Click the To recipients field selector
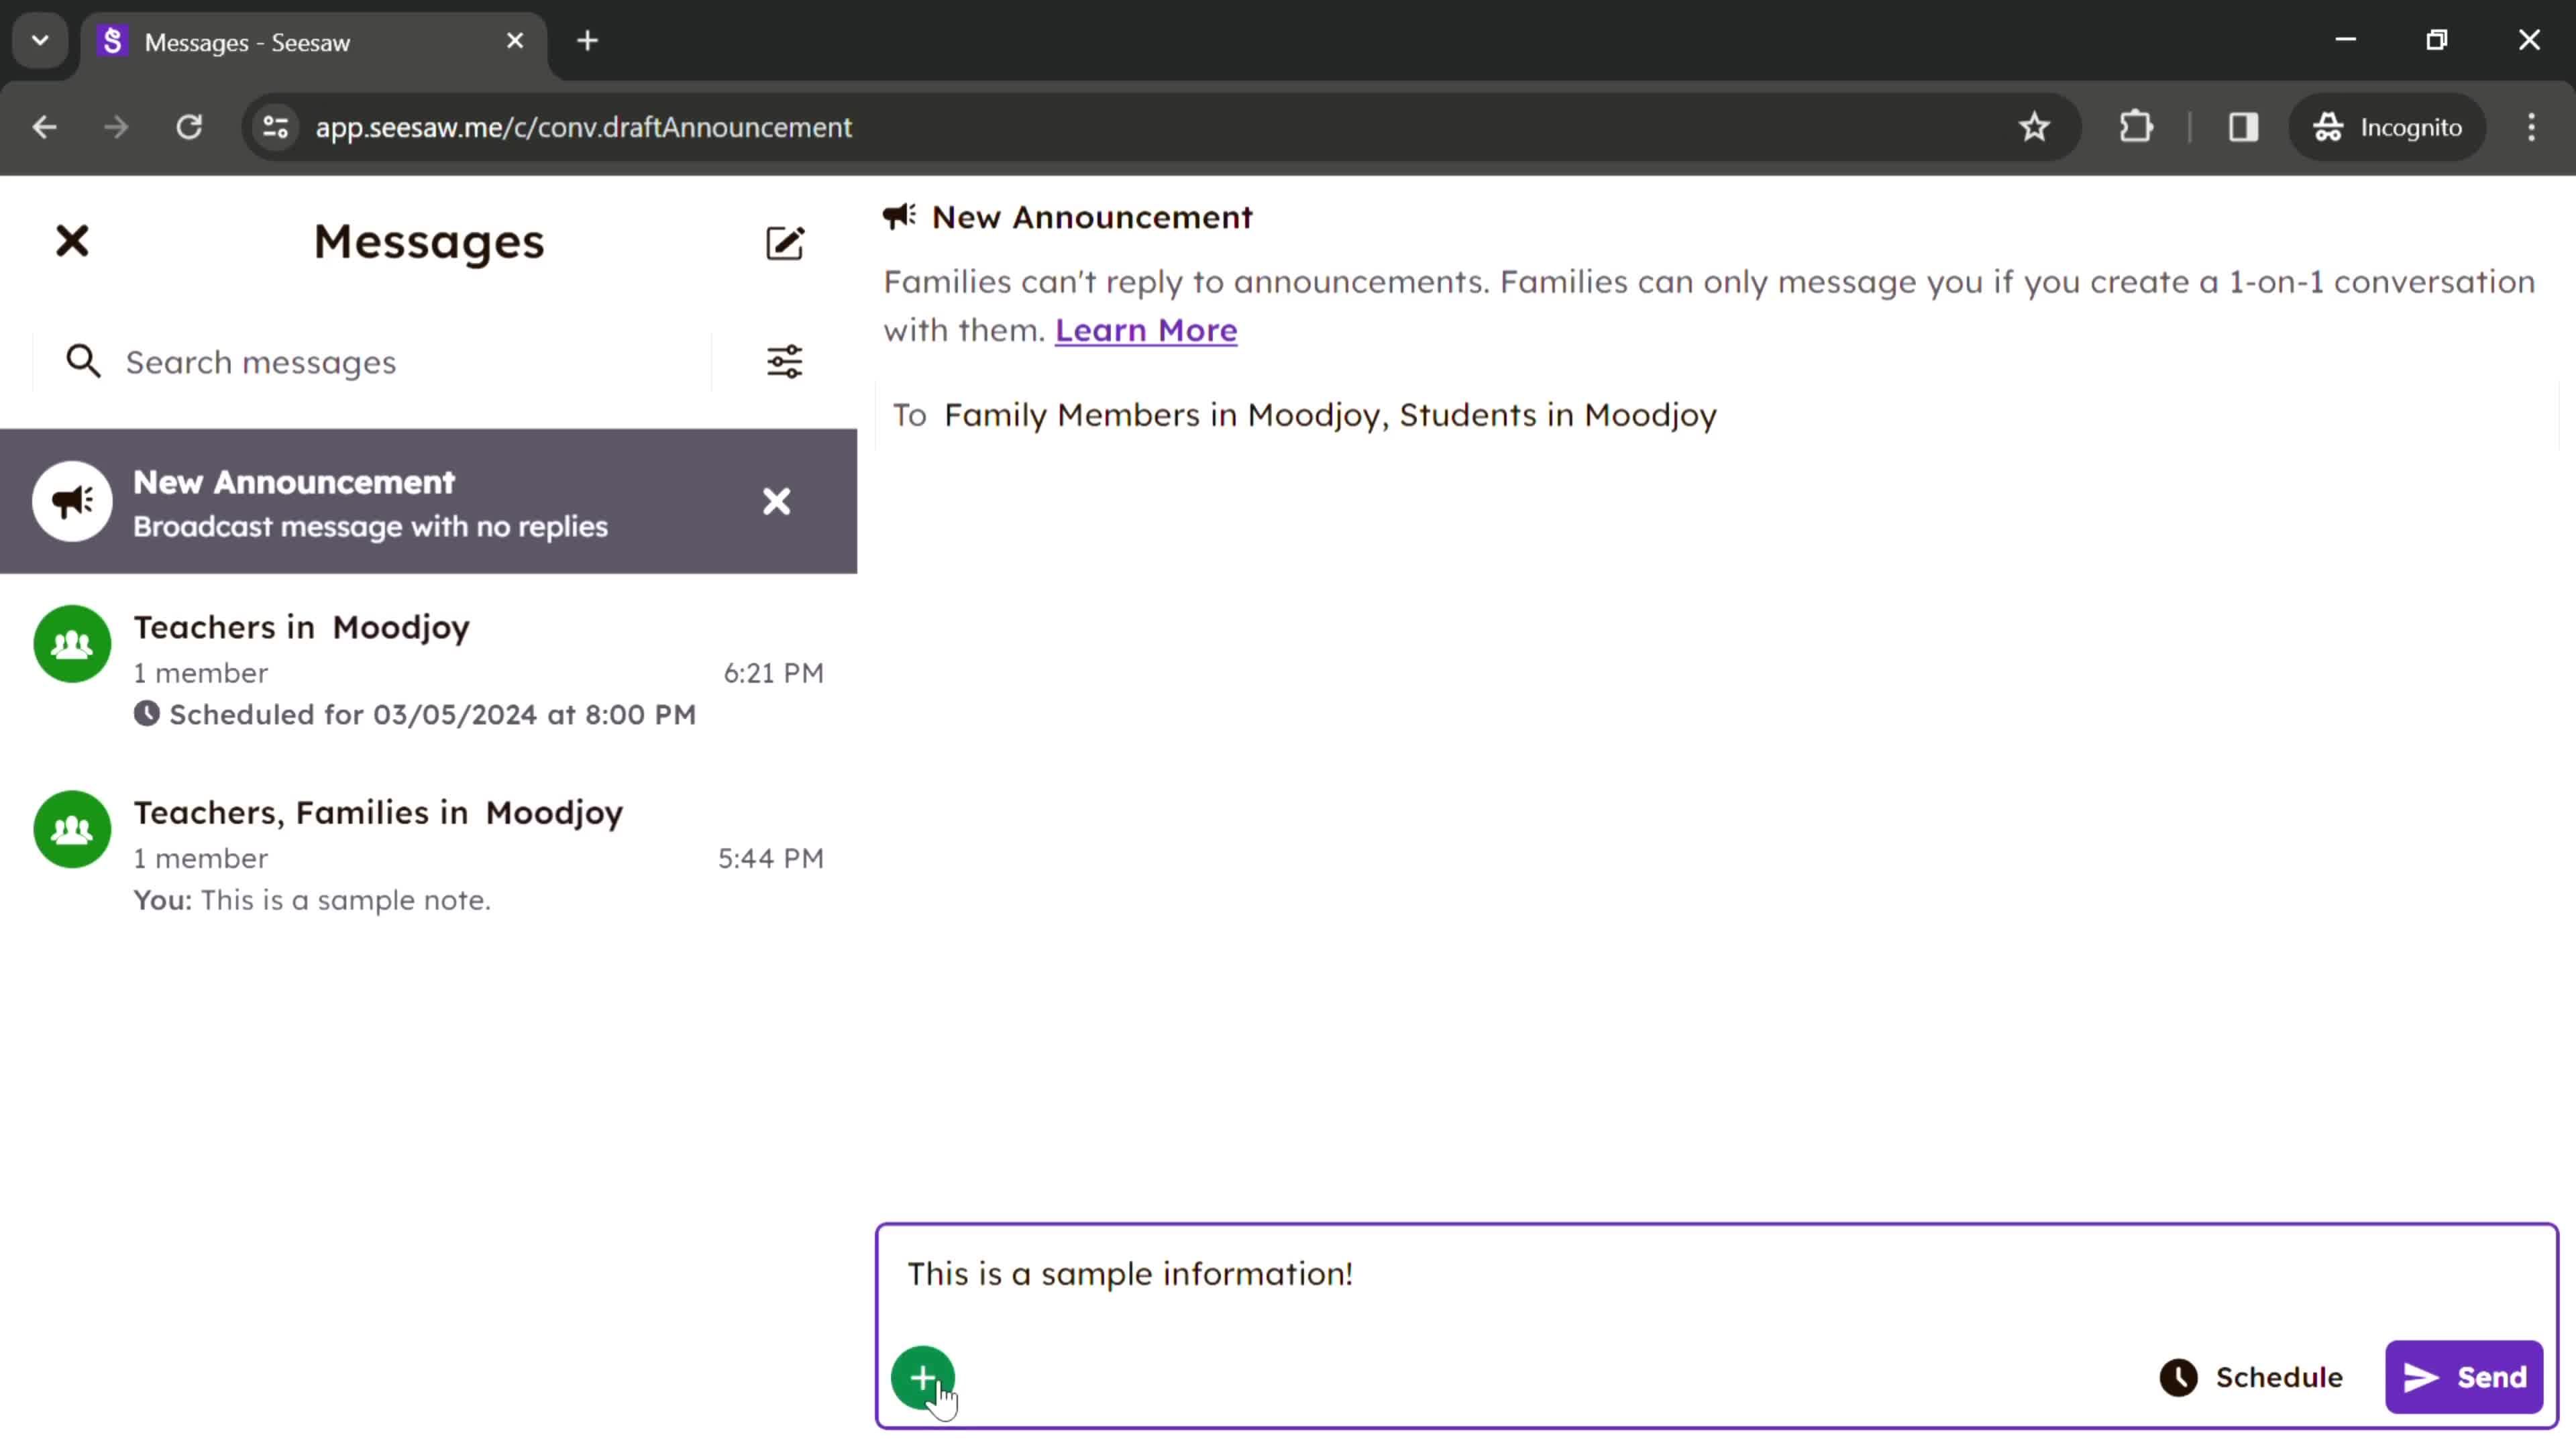Viewport: 2576px width, 1449px height. click(x=1329, y=413)
